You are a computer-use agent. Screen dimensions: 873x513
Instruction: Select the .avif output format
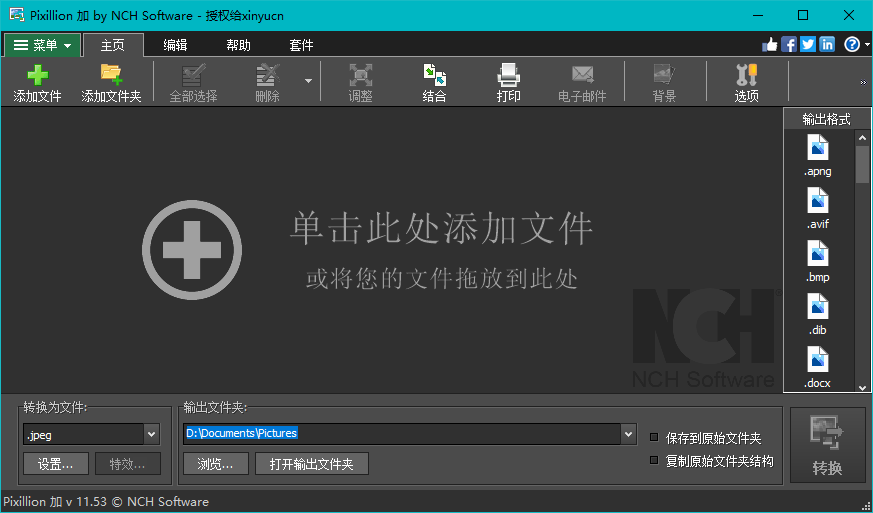818,209
